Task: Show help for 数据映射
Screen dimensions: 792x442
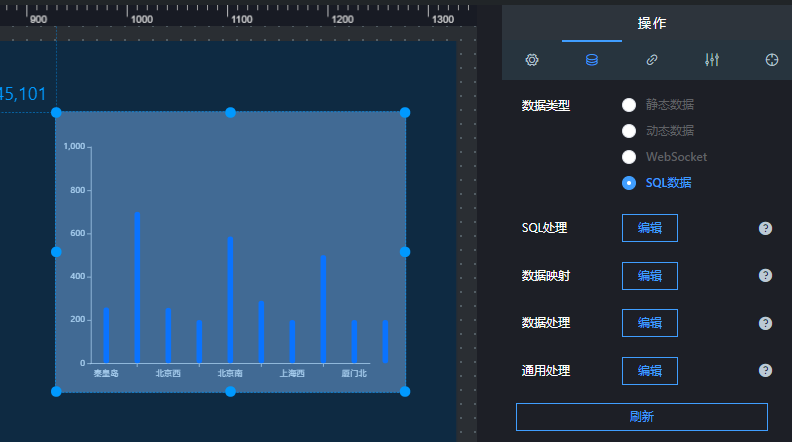Action: point(765,275)
